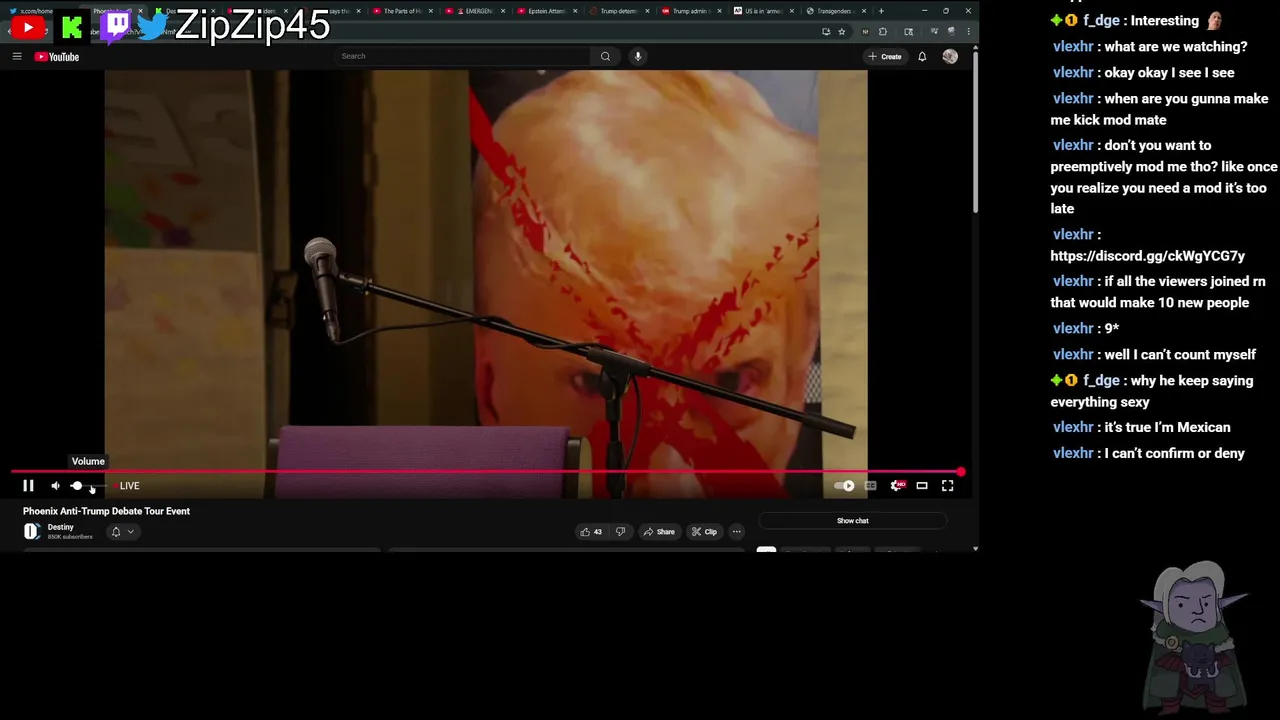
Task: Open account avatar menu
Action: [x=950, y=57]
